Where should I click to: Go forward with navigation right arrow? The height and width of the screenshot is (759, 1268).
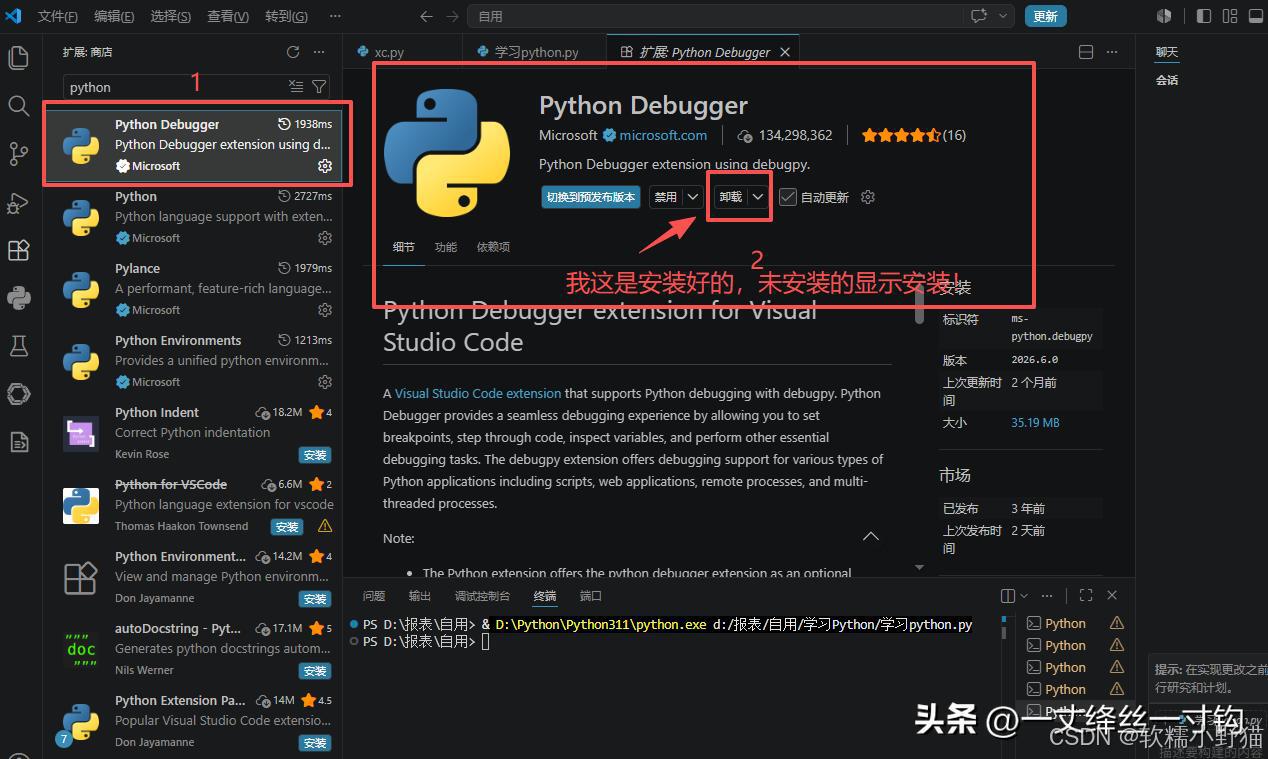pyautogui.click(x=453, y=16)
